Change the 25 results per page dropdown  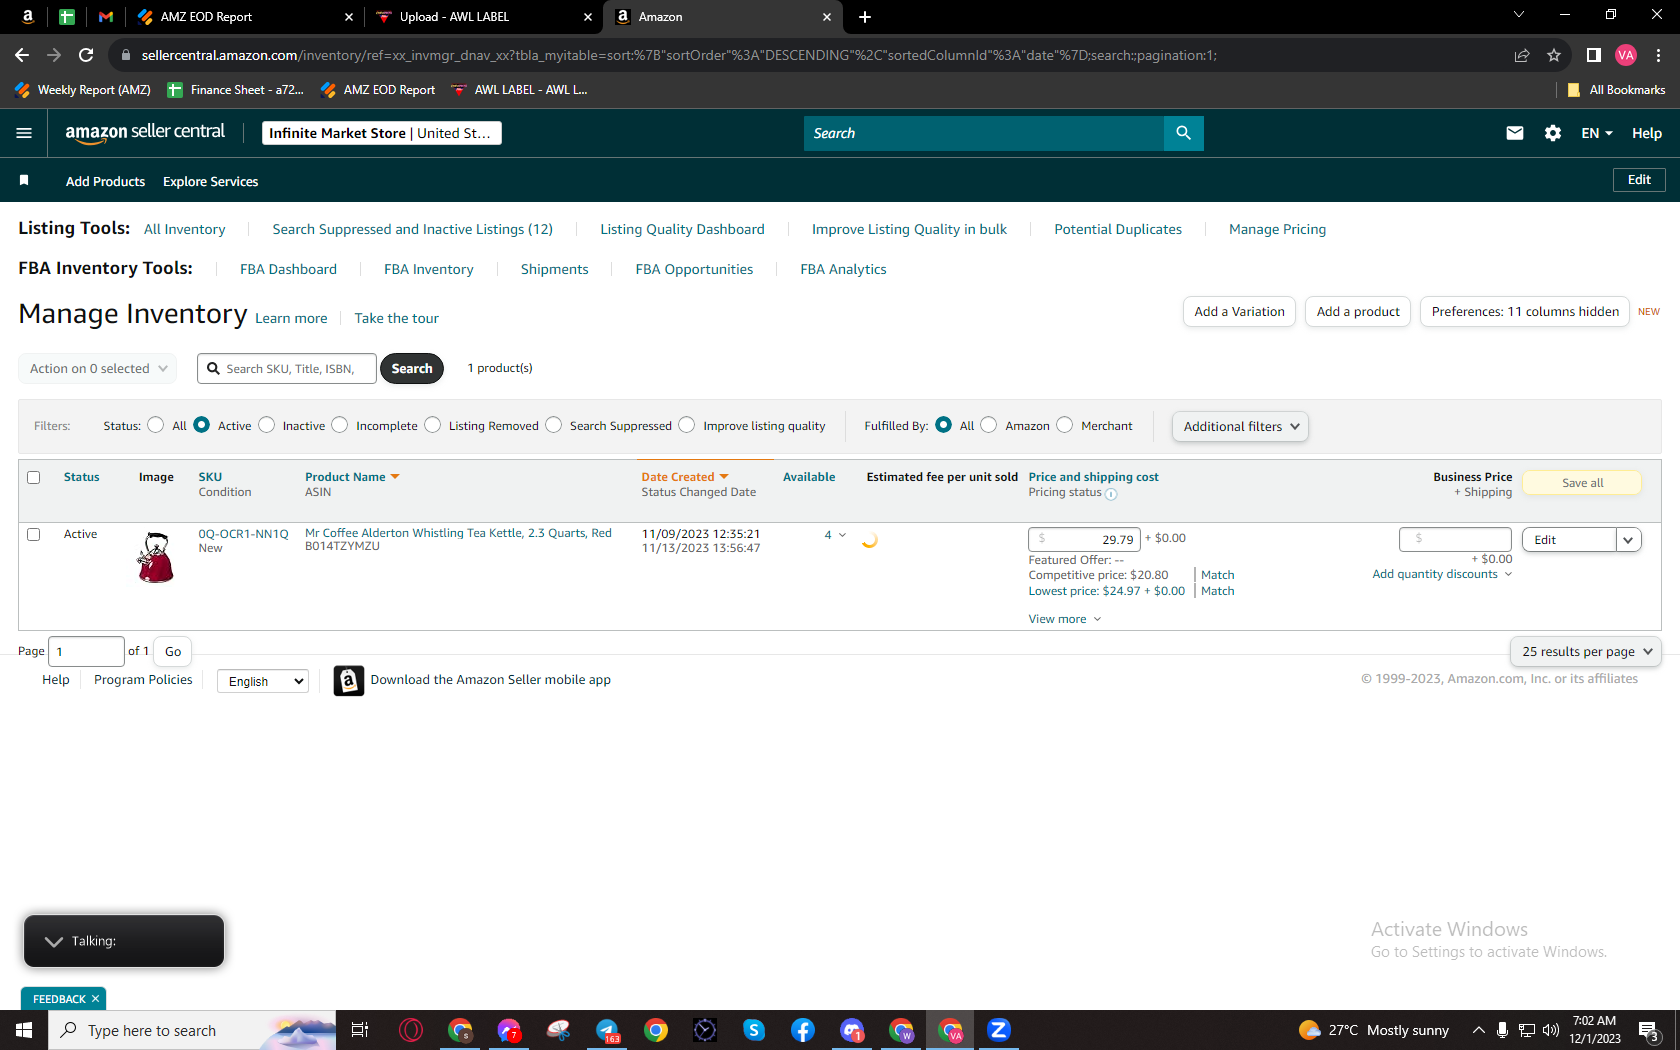click(1585, 652)
